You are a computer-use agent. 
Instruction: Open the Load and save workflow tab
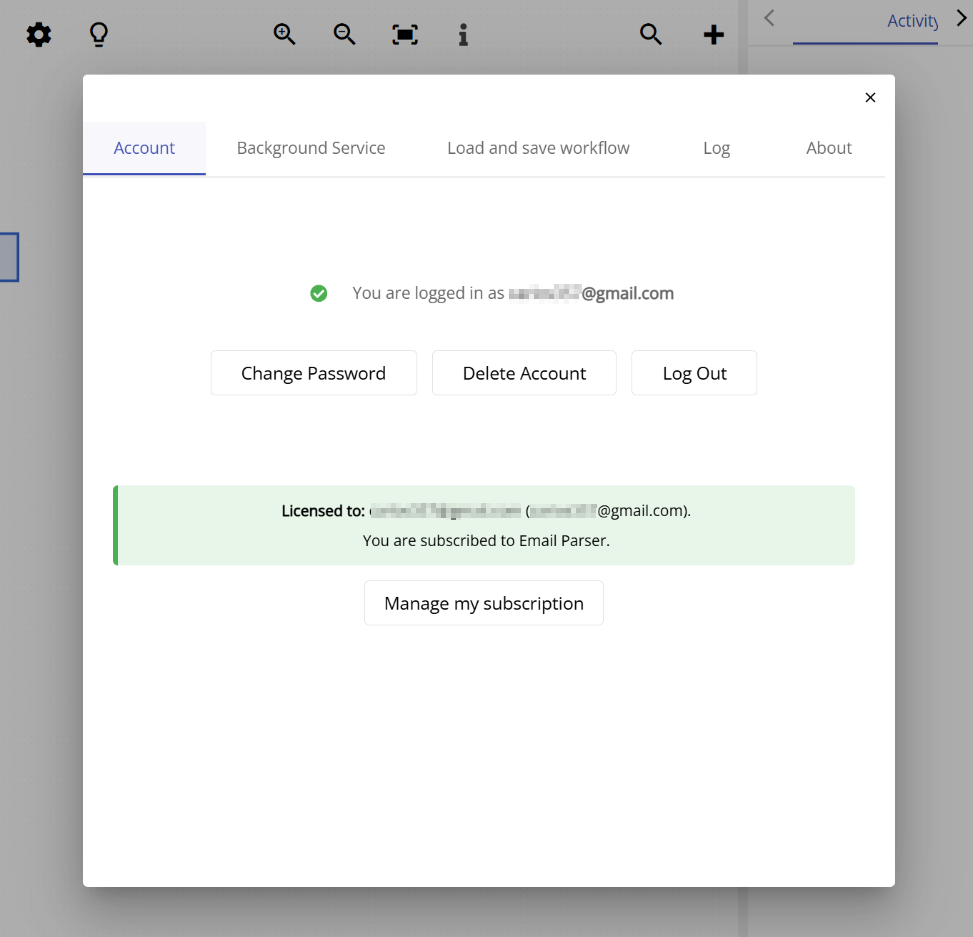[538, 147]
